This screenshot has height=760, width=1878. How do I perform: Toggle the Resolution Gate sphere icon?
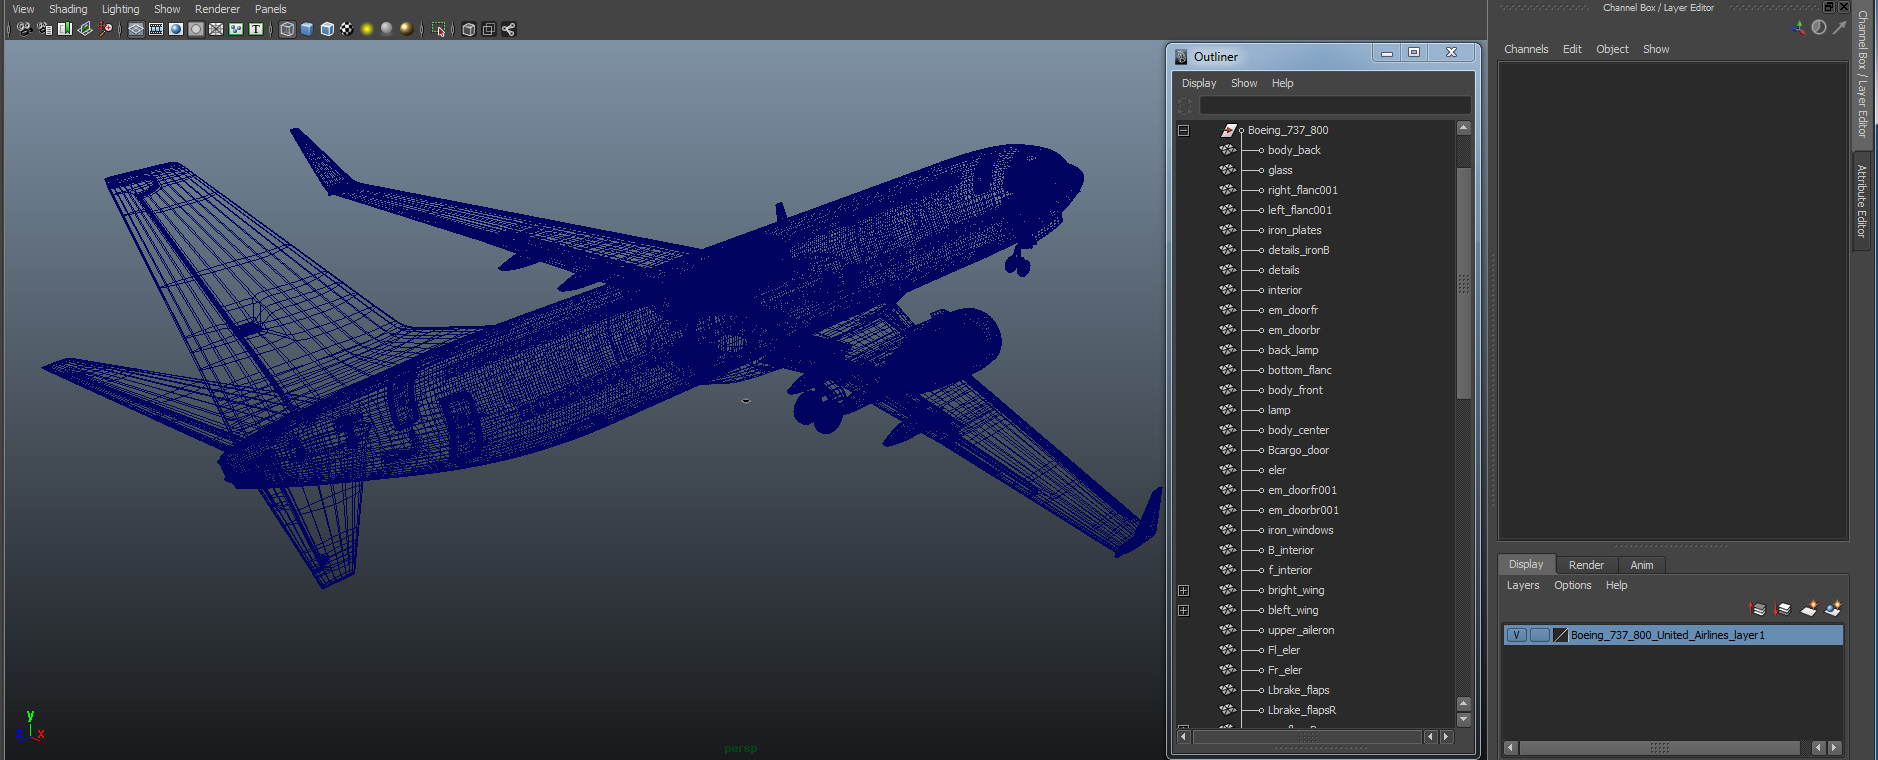tap(176, 29)
